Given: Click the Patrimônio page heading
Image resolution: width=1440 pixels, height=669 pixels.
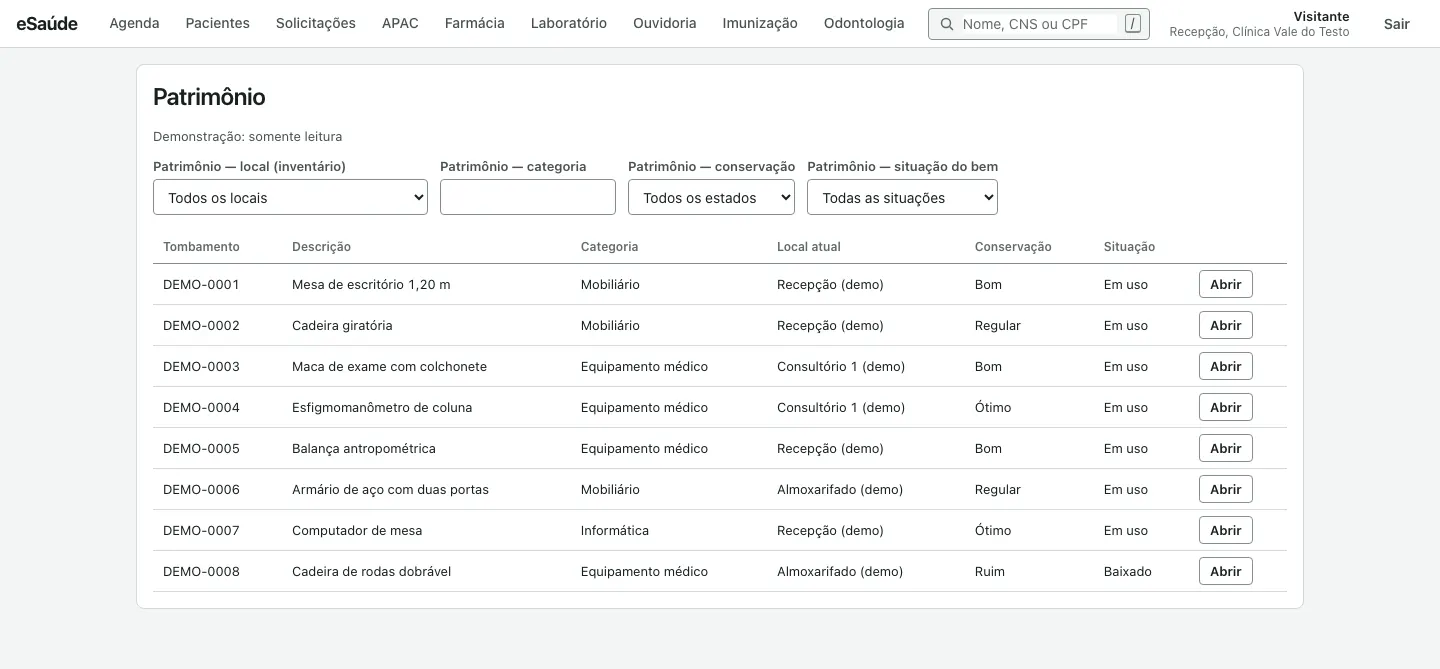Looking at the screenshot, I should [x=209, y=97].
